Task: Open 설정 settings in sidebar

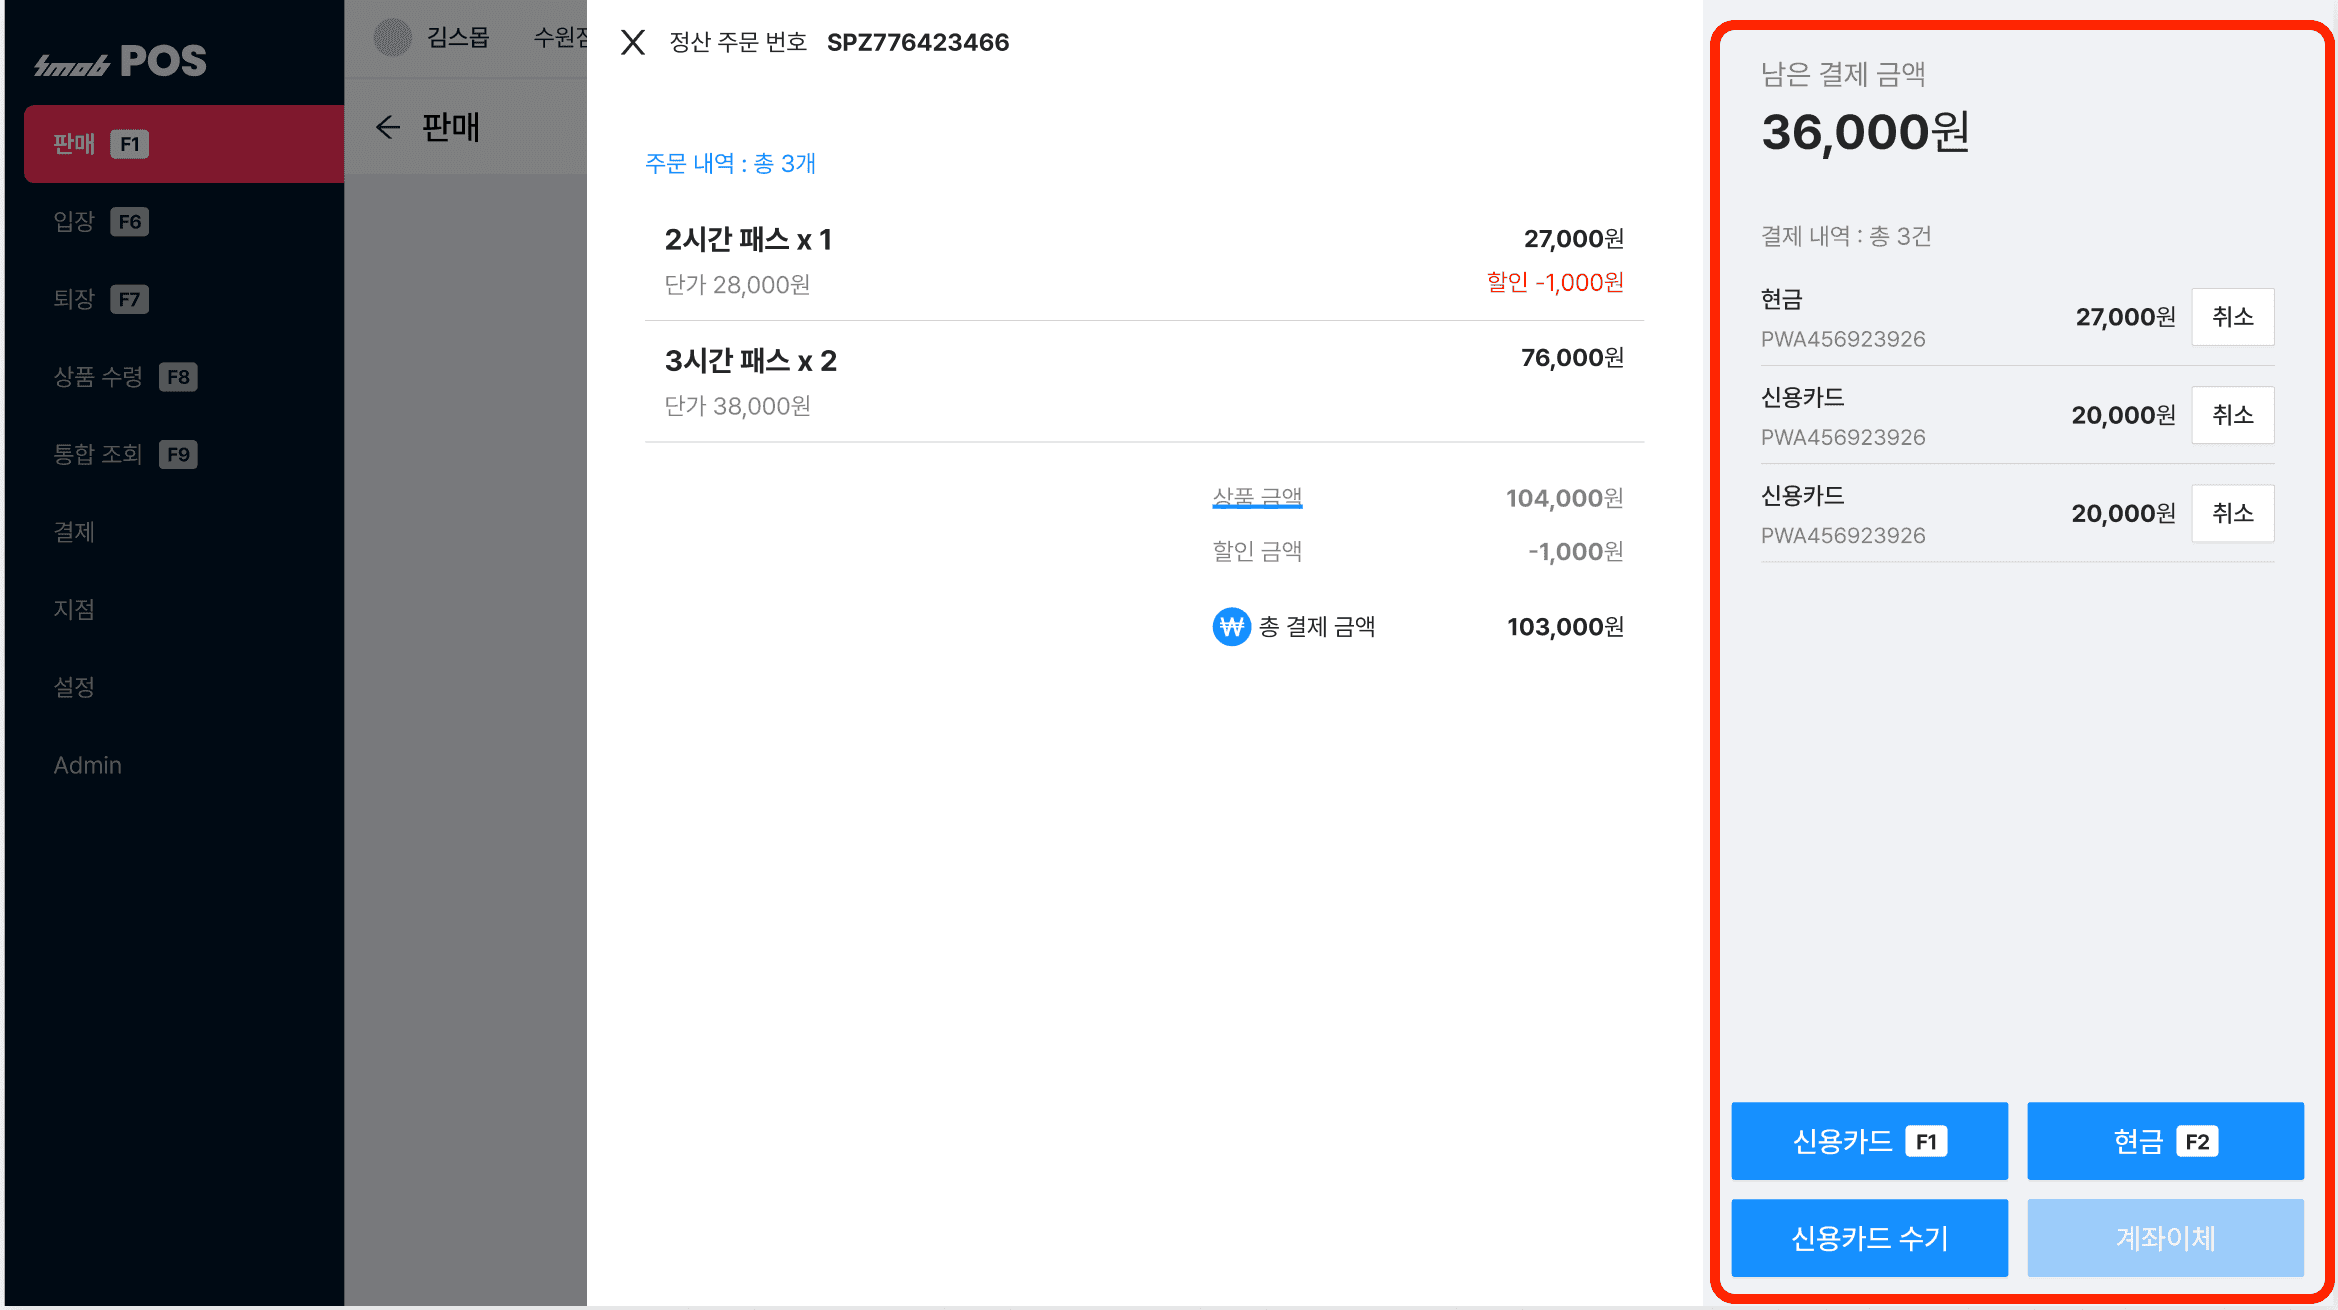Action: point(74,687)
